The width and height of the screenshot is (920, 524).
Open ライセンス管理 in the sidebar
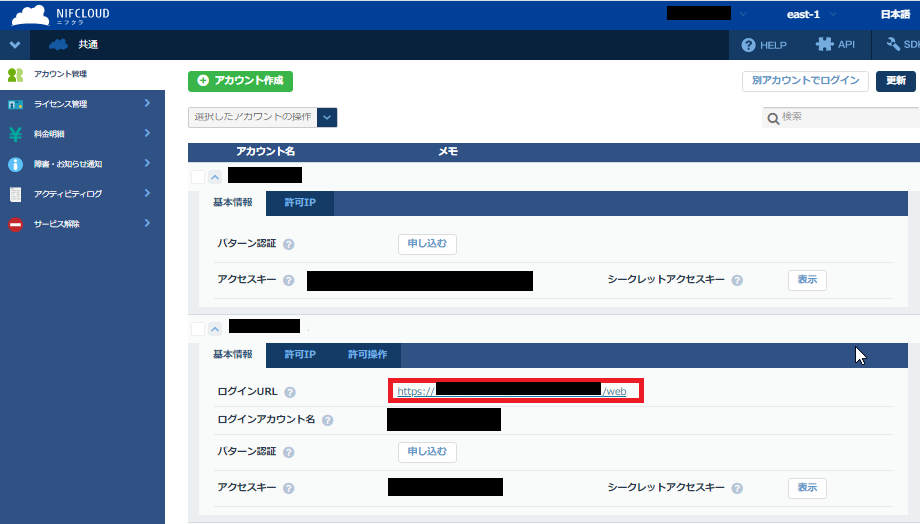point(82,104)
